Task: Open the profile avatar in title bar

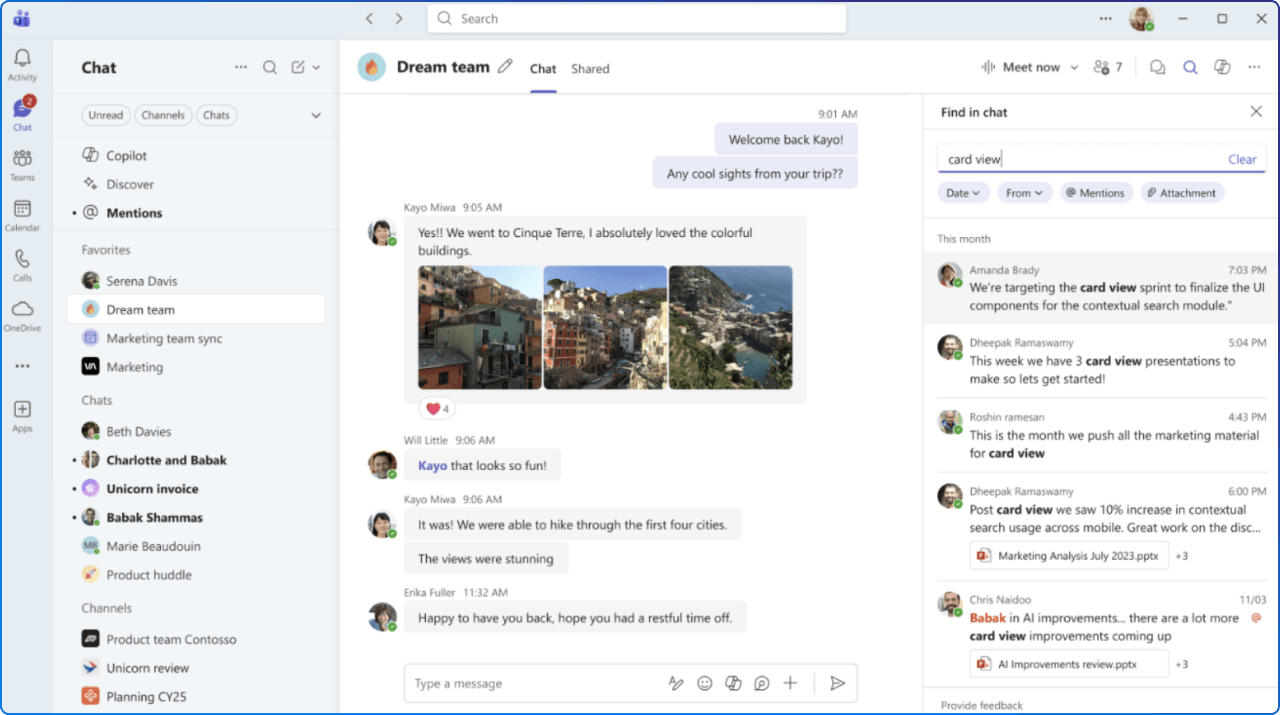Action: pos(1141,18)
